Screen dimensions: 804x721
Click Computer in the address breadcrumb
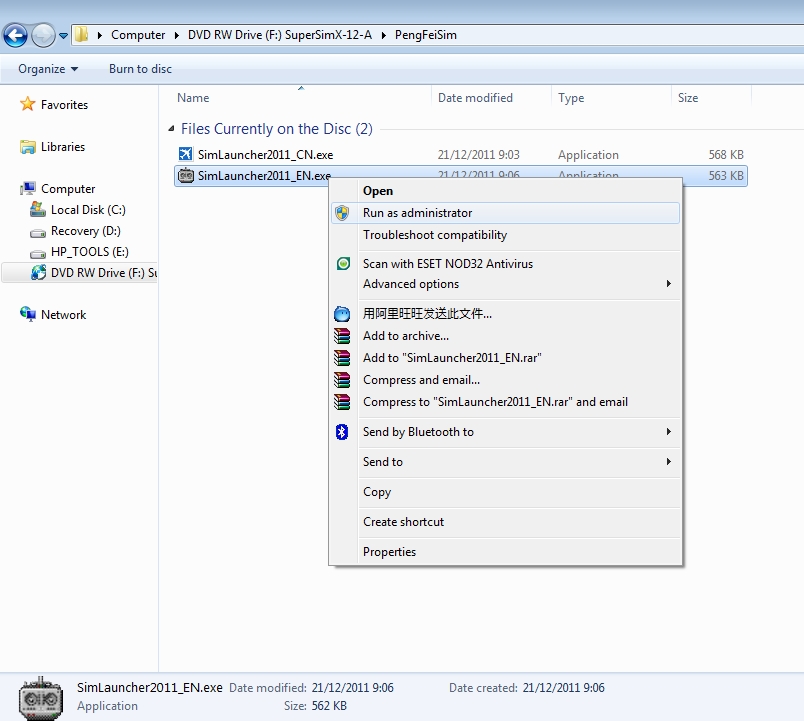(138, 35)
